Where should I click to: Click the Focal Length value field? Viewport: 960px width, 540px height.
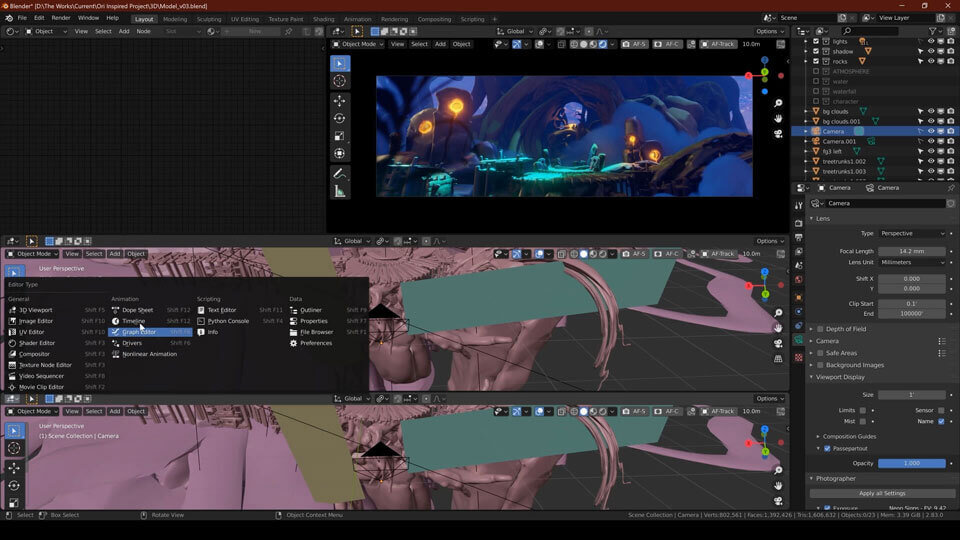(x=912, y=251)
